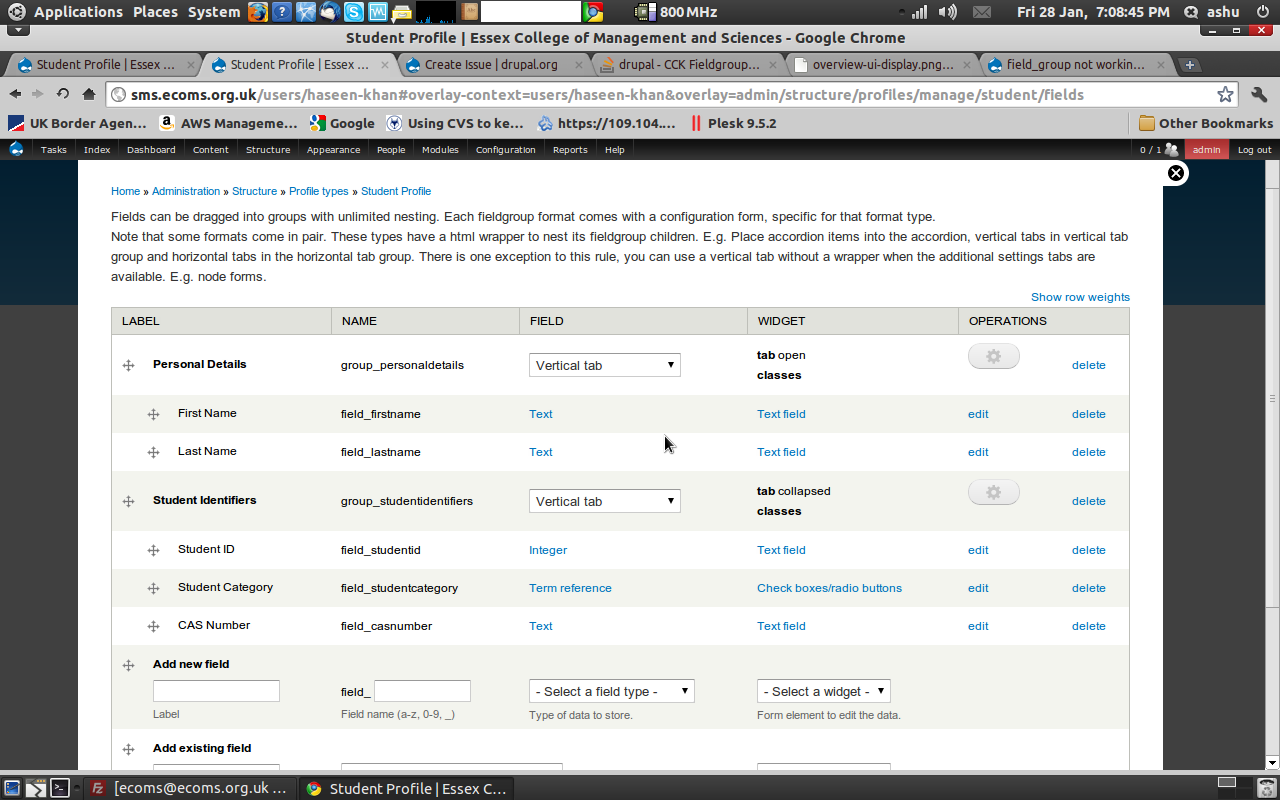1280x800 pixels.
Task: Launch Firefox from the top panel
Action: (258, 12)
